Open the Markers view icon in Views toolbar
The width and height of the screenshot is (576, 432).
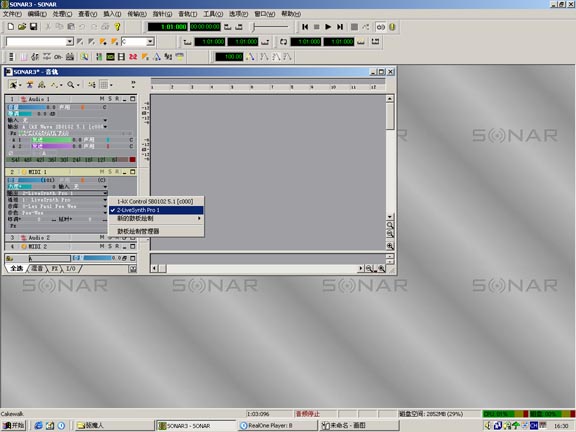[x=145, y=57]
